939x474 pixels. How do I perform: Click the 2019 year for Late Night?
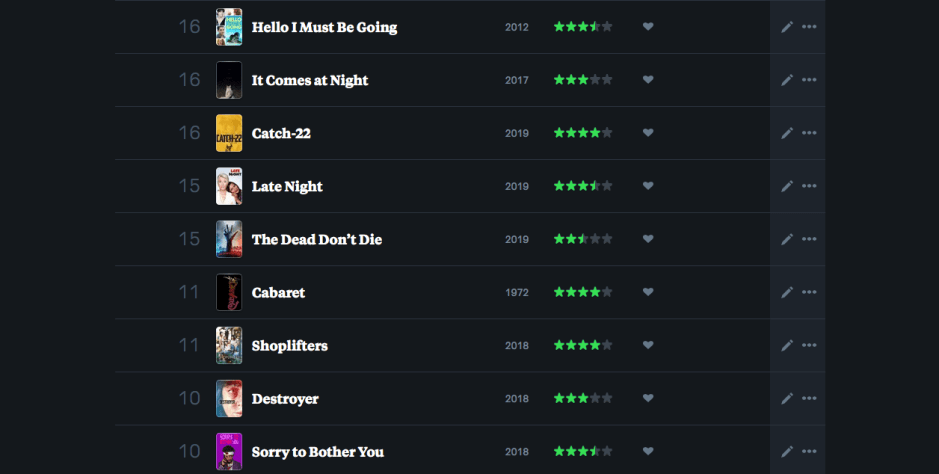(517, 187)
